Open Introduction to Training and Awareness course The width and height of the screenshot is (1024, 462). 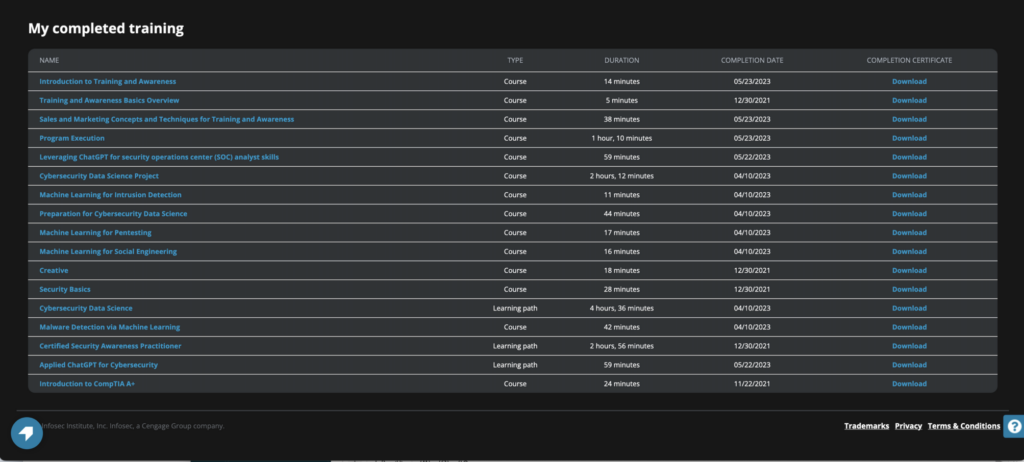(x=107, y=81)
